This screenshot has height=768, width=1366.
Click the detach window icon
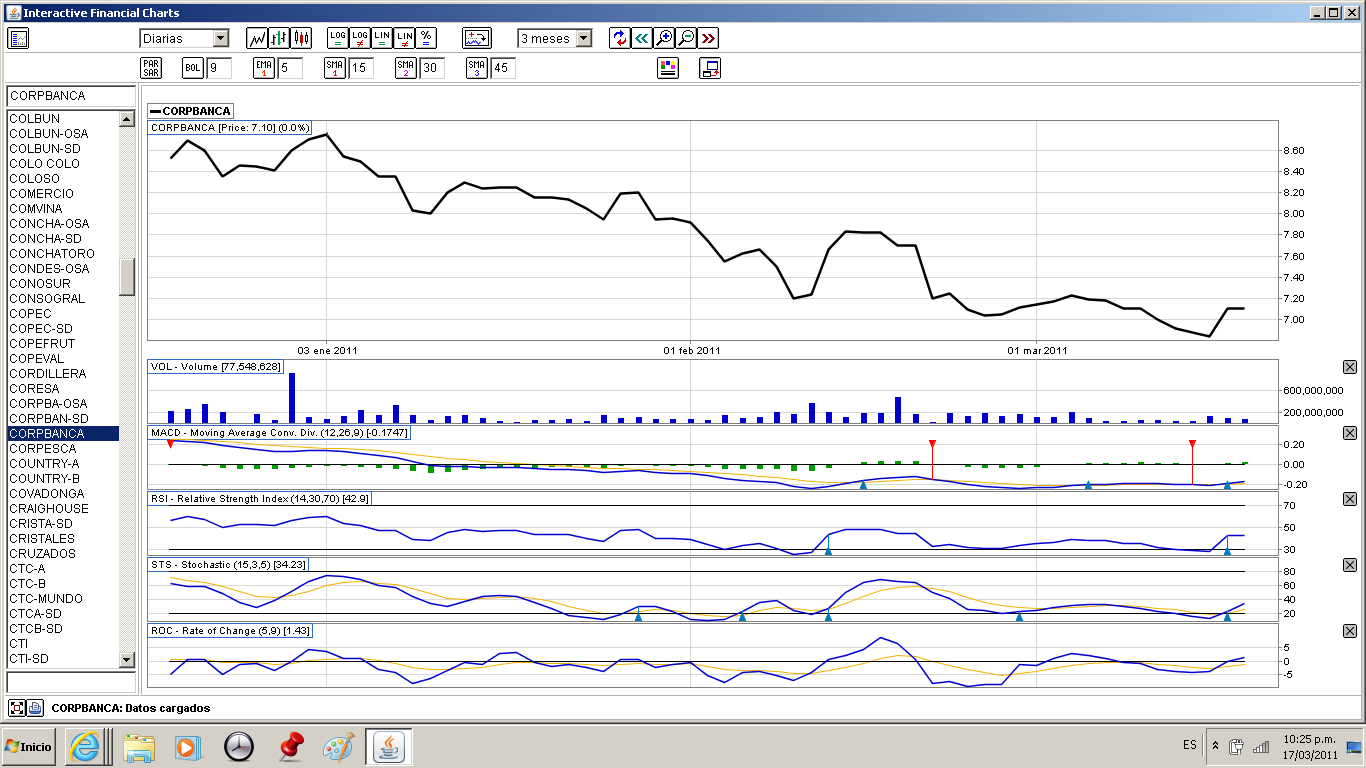[x=710, y=68]
